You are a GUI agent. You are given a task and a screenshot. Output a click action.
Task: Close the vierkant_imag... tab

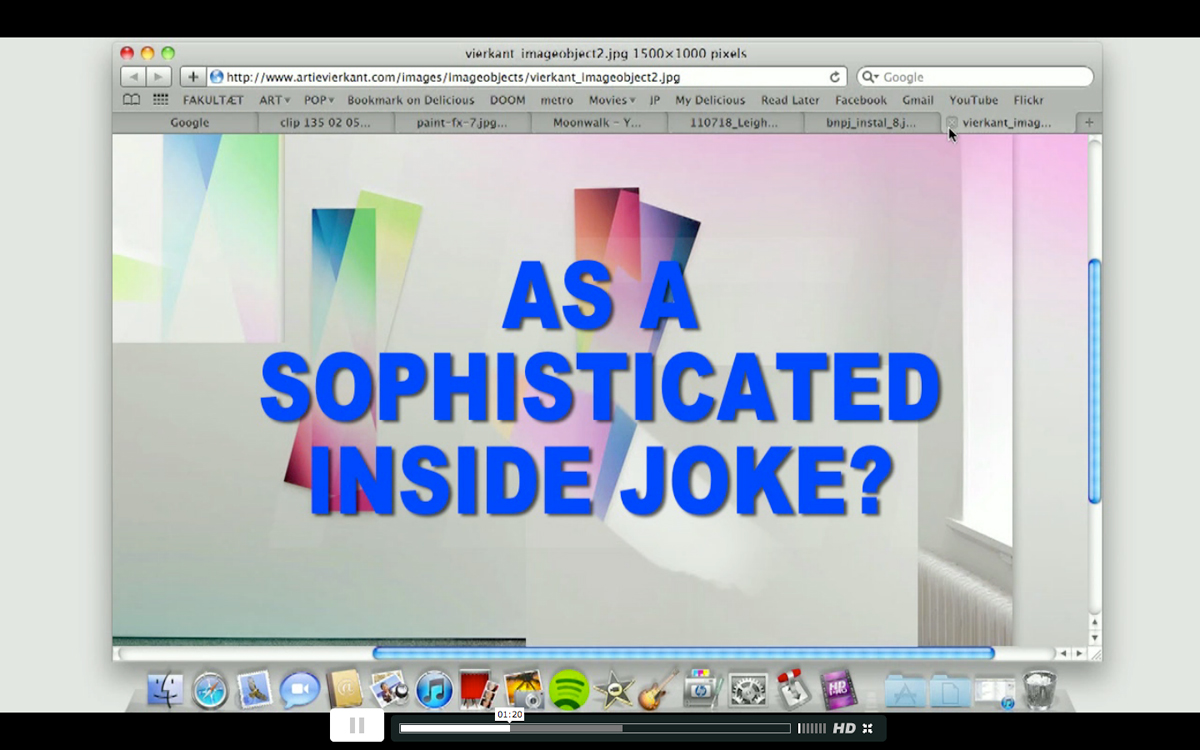click(952, 123)
